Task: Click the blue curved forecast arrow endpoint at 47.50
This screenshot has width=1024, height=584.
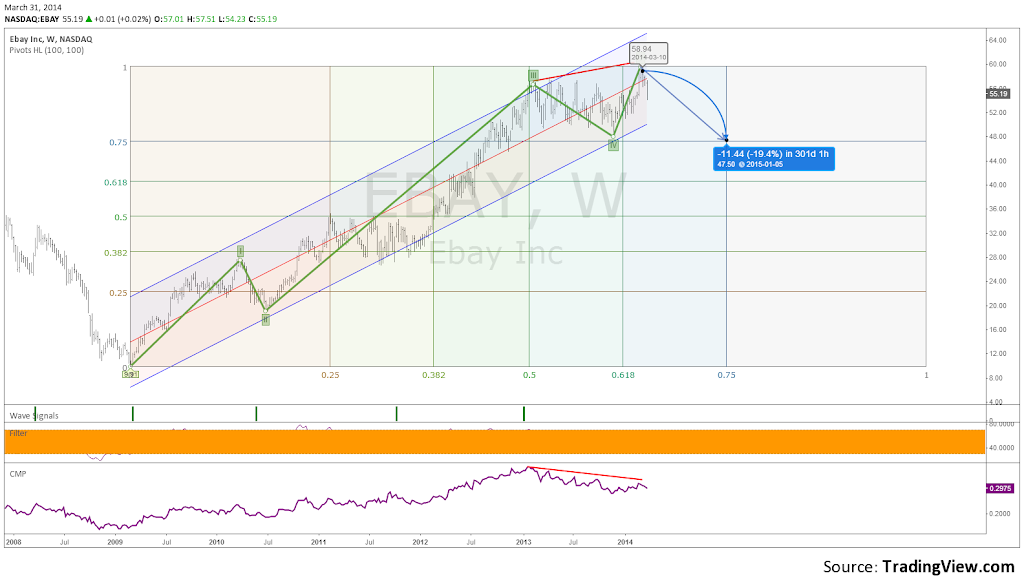Action: coord(726,140)
